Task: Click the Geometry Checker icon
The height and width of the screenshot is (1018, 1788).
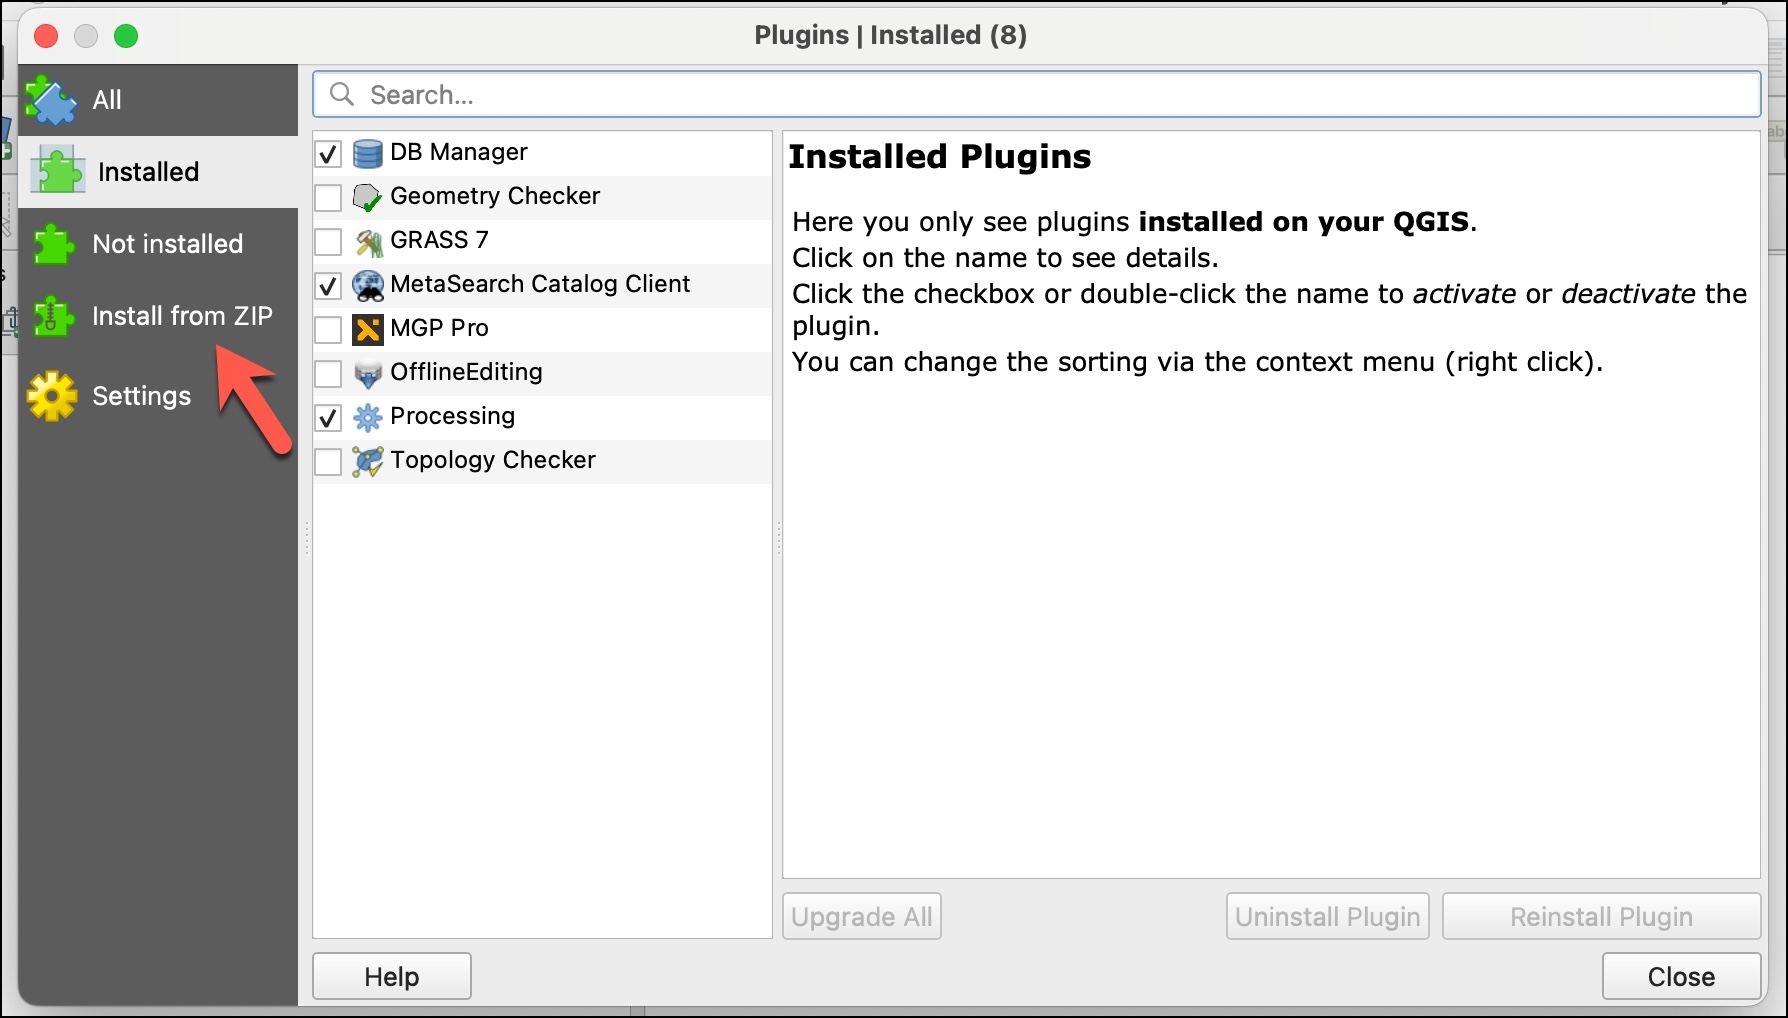Action: coord(368,197)
